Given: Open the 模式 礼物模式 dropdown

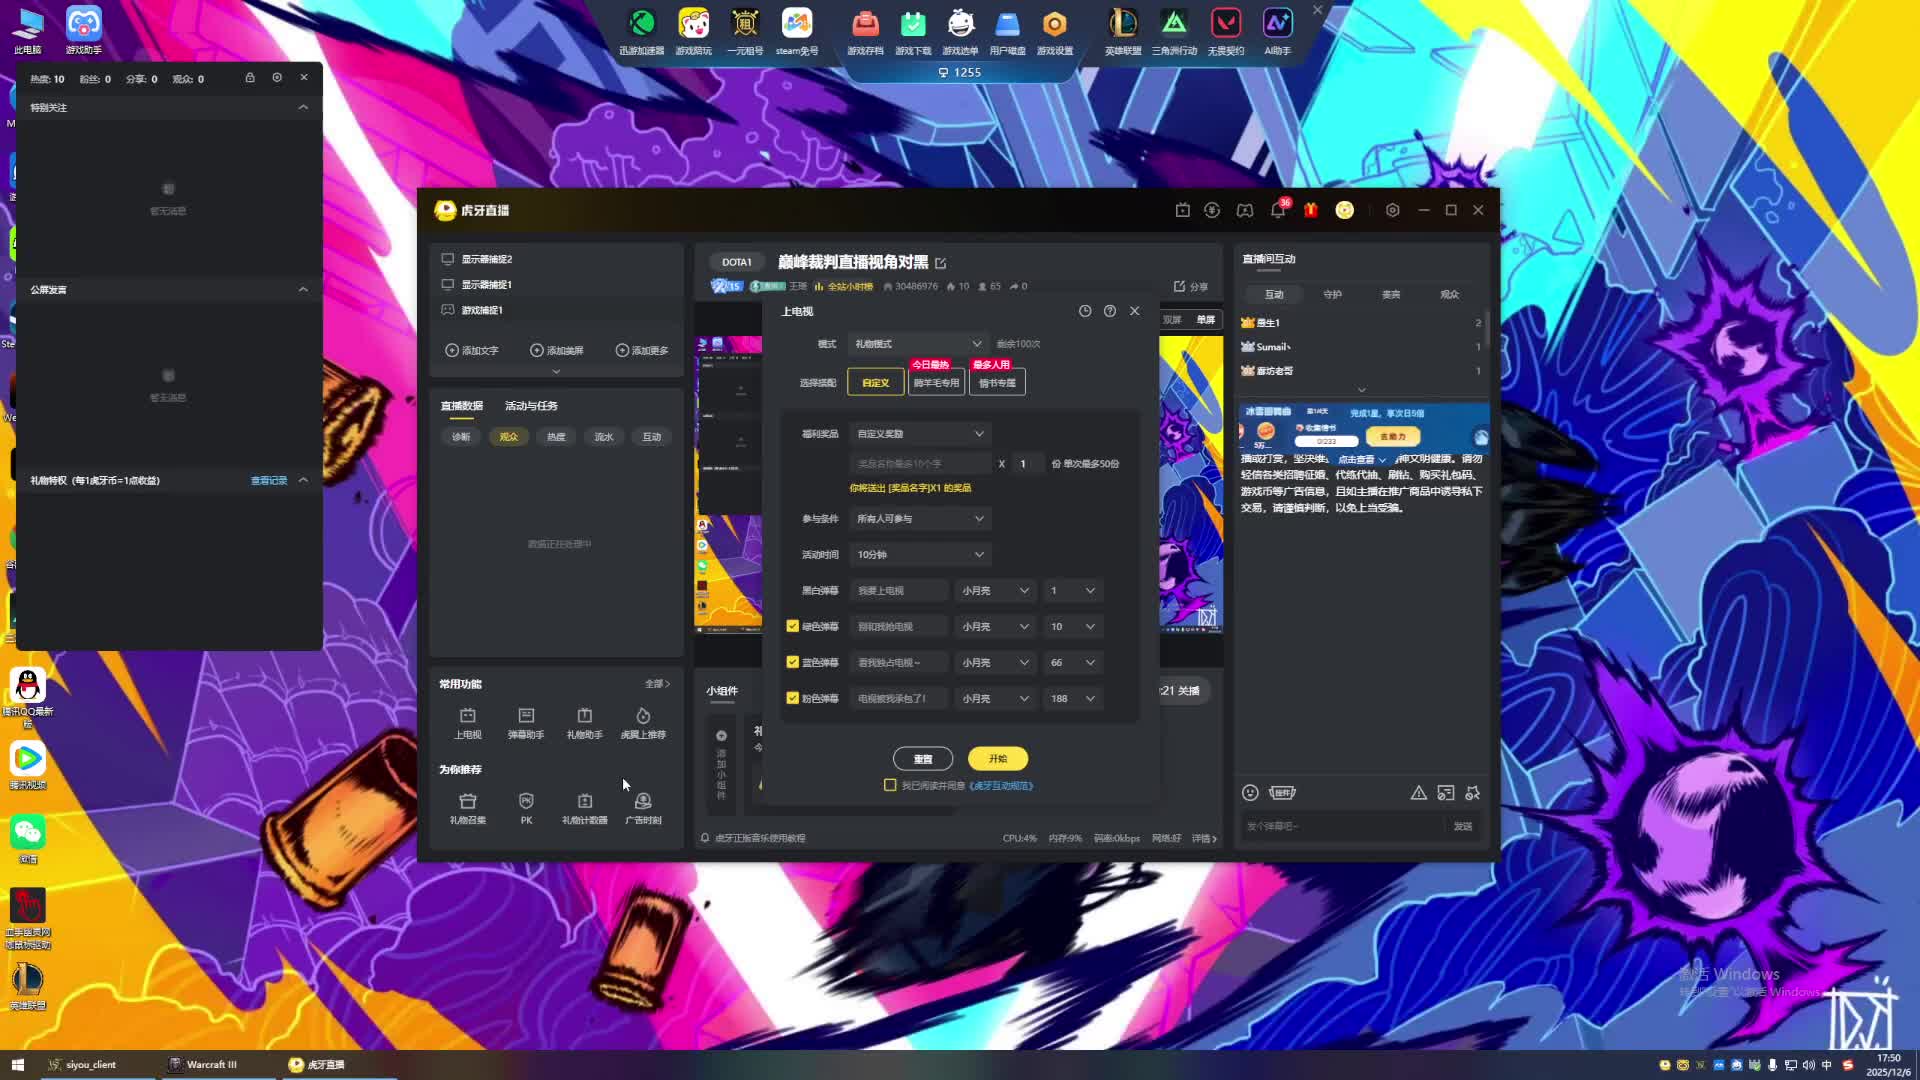Looking at the screenshot, I should click(917, 344).
